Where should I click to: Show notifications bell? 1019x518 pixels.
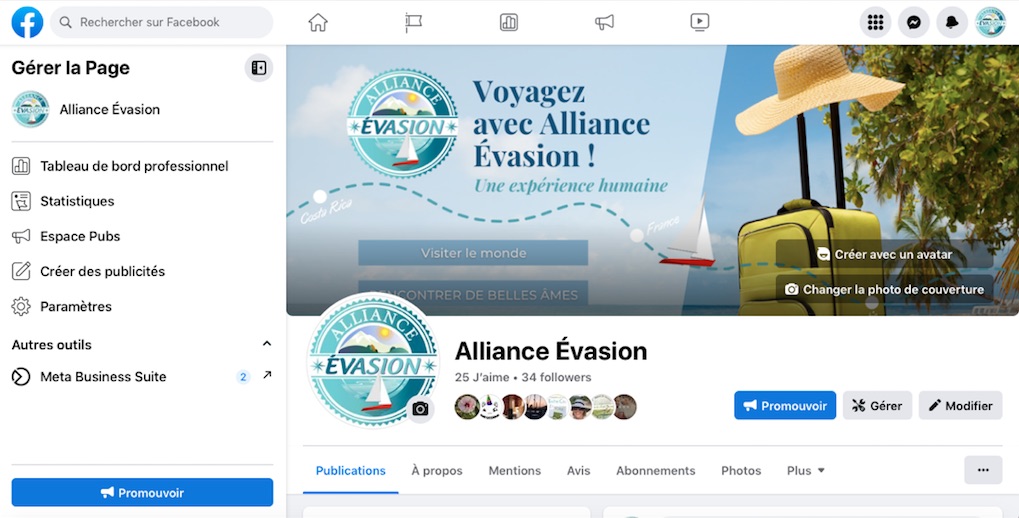[952, 22]
